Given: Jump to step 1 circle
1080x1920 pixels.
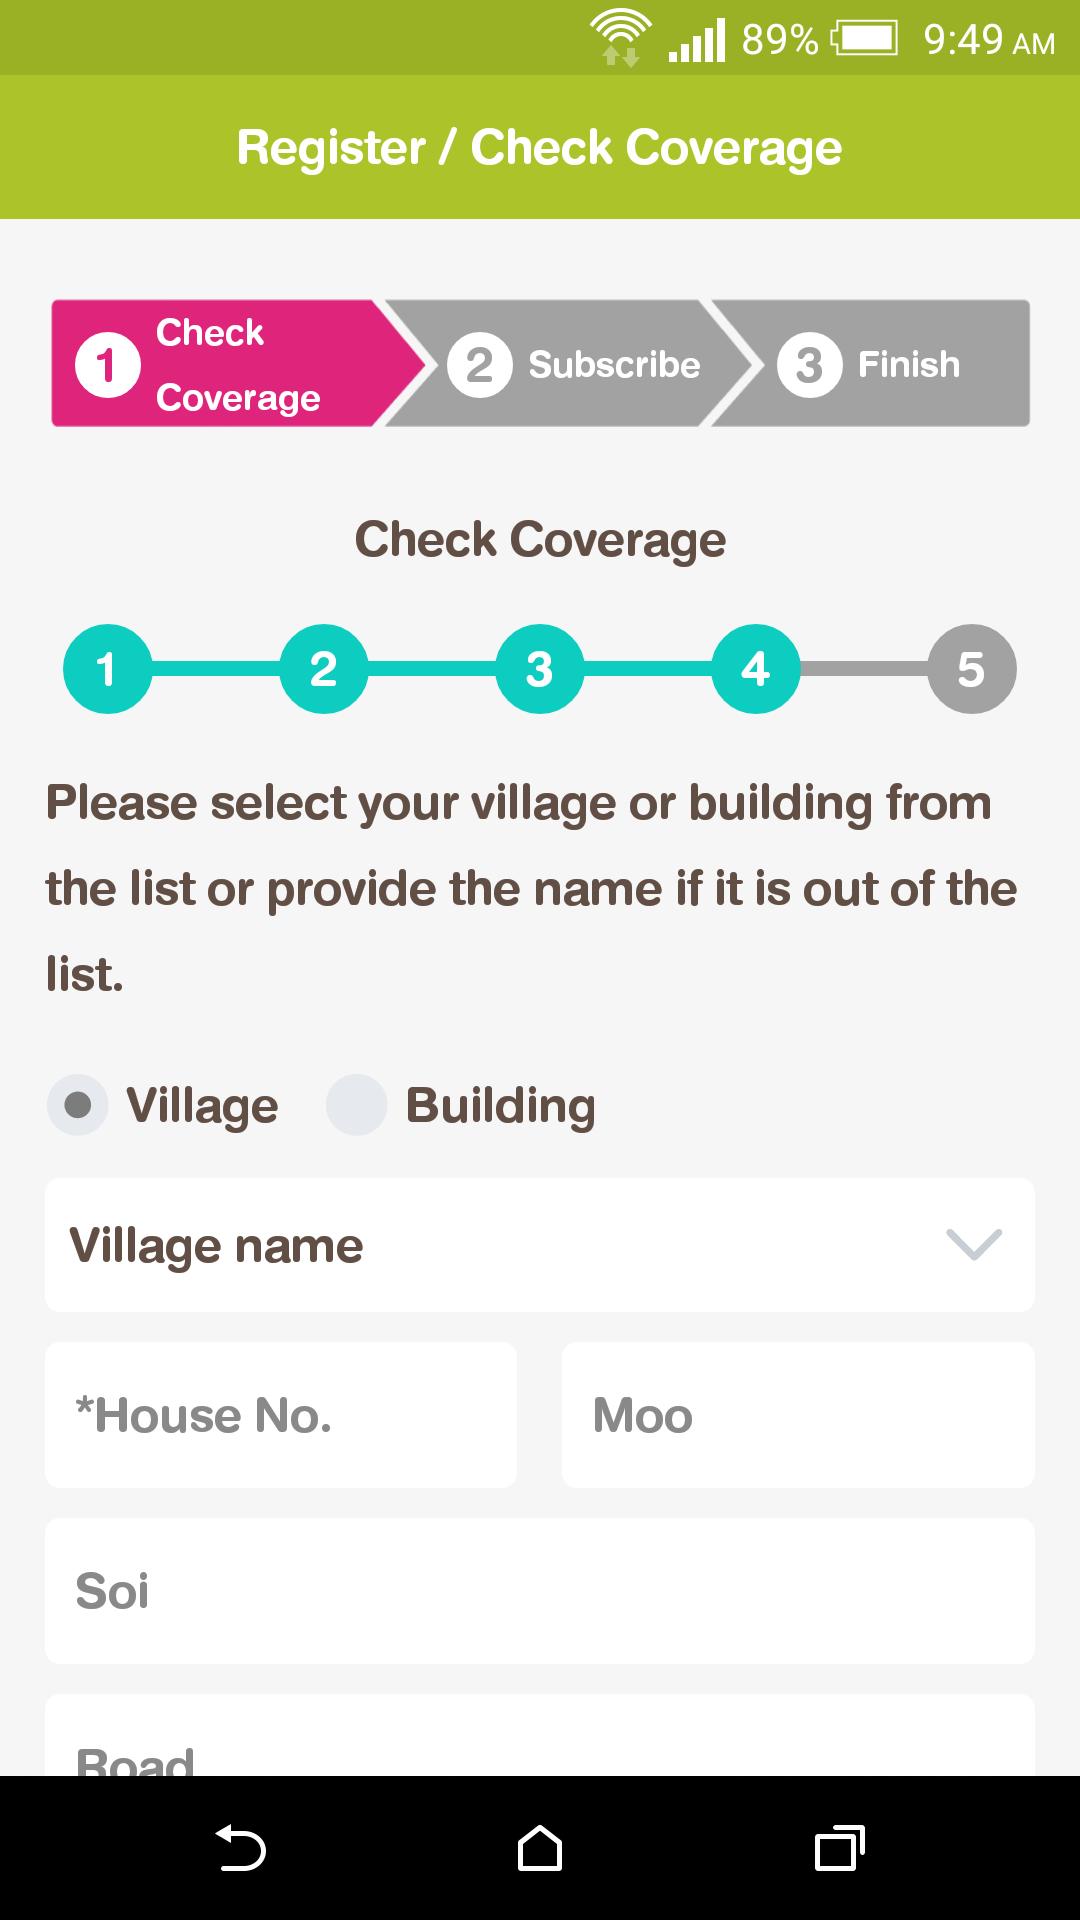Looking at the screenshot, I should 107,669.
